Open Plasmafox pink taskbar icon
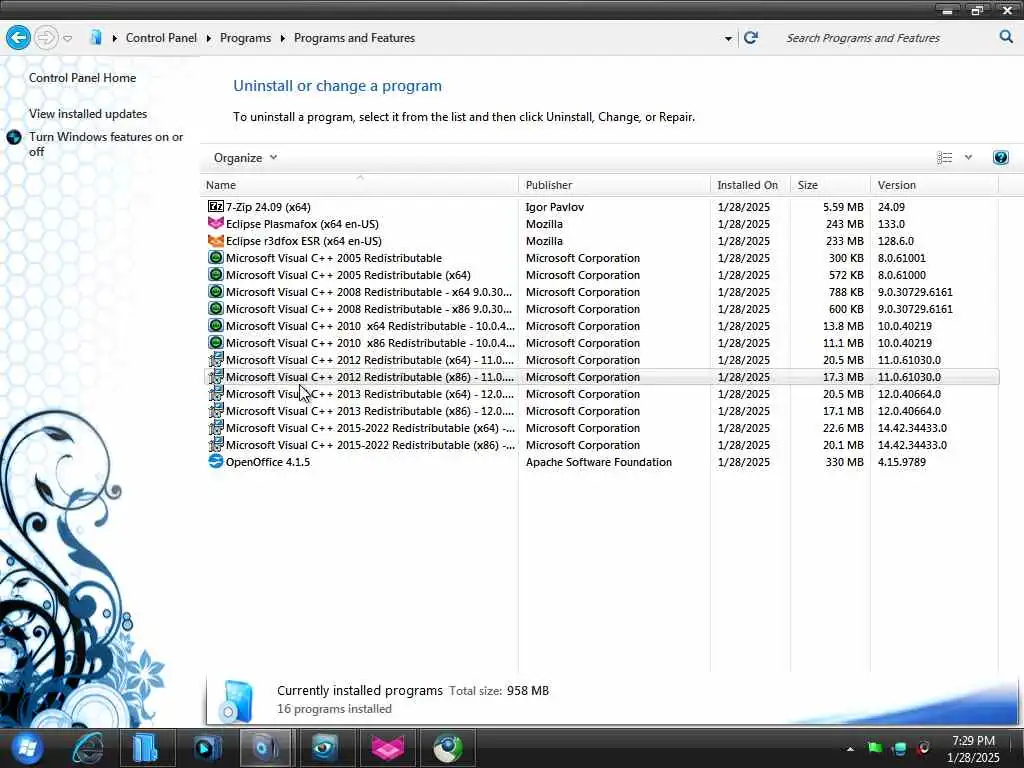Screen dimensions: 1024x768 [x=388, y=748]
